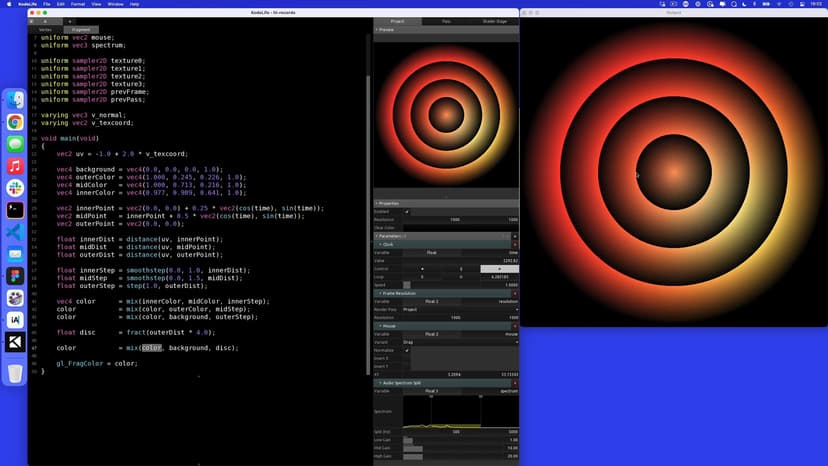
Task: Switch to the Shader Stage tab
Action: coord(494,21)
